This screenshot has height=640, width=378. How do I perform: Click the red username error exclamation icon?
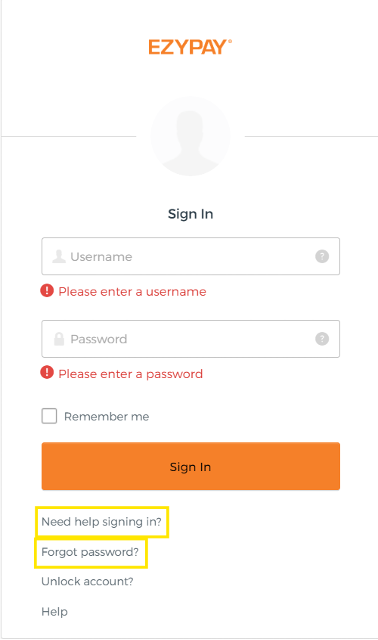(47, 291)
